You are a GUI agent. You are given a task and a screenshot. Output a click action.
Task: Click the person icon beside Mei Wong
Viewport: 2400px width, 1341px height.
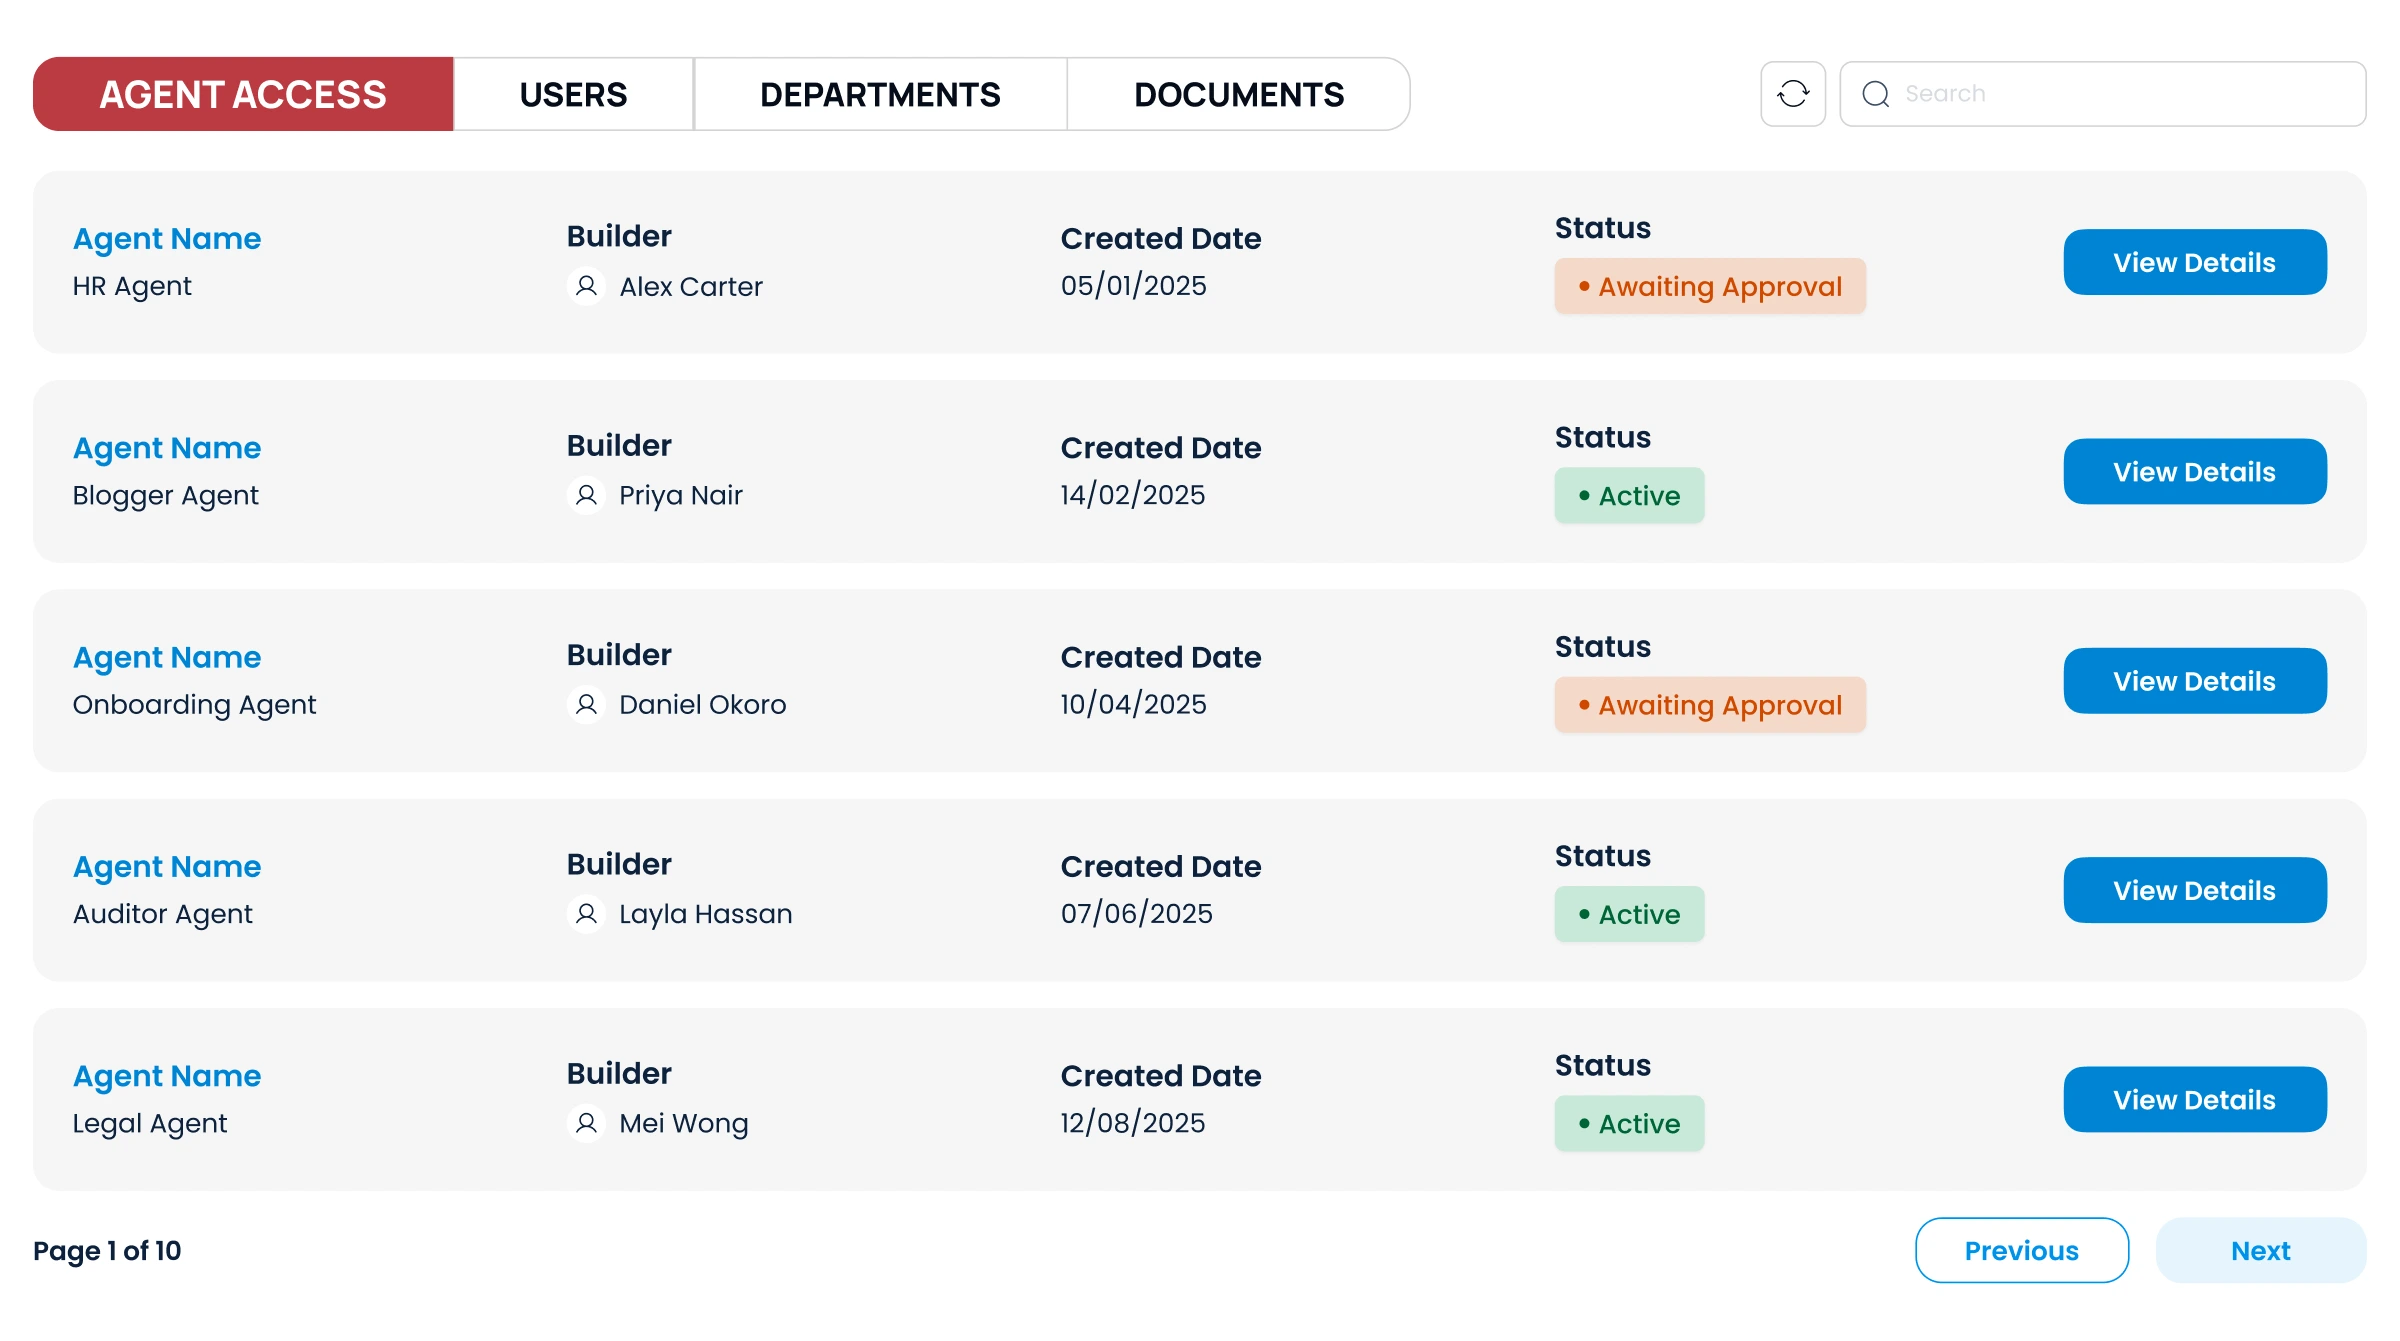coord(587,1123)
